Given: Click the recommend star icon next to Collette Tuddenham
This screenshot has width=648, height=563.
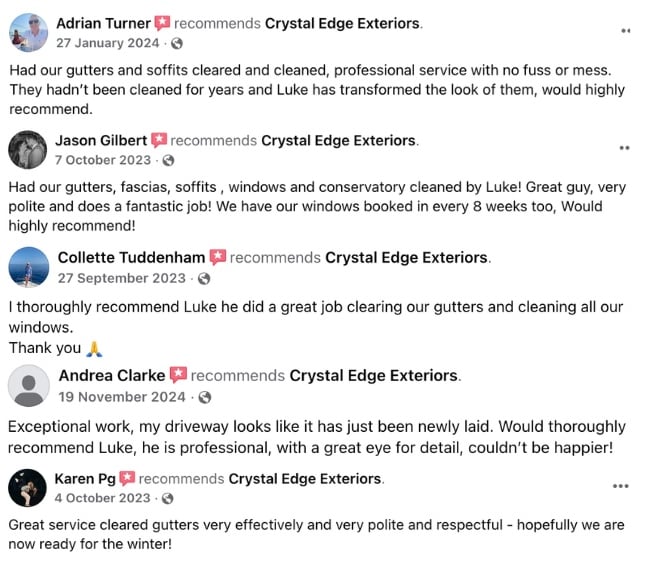Looking at the screenshot, I should point(217,258).
